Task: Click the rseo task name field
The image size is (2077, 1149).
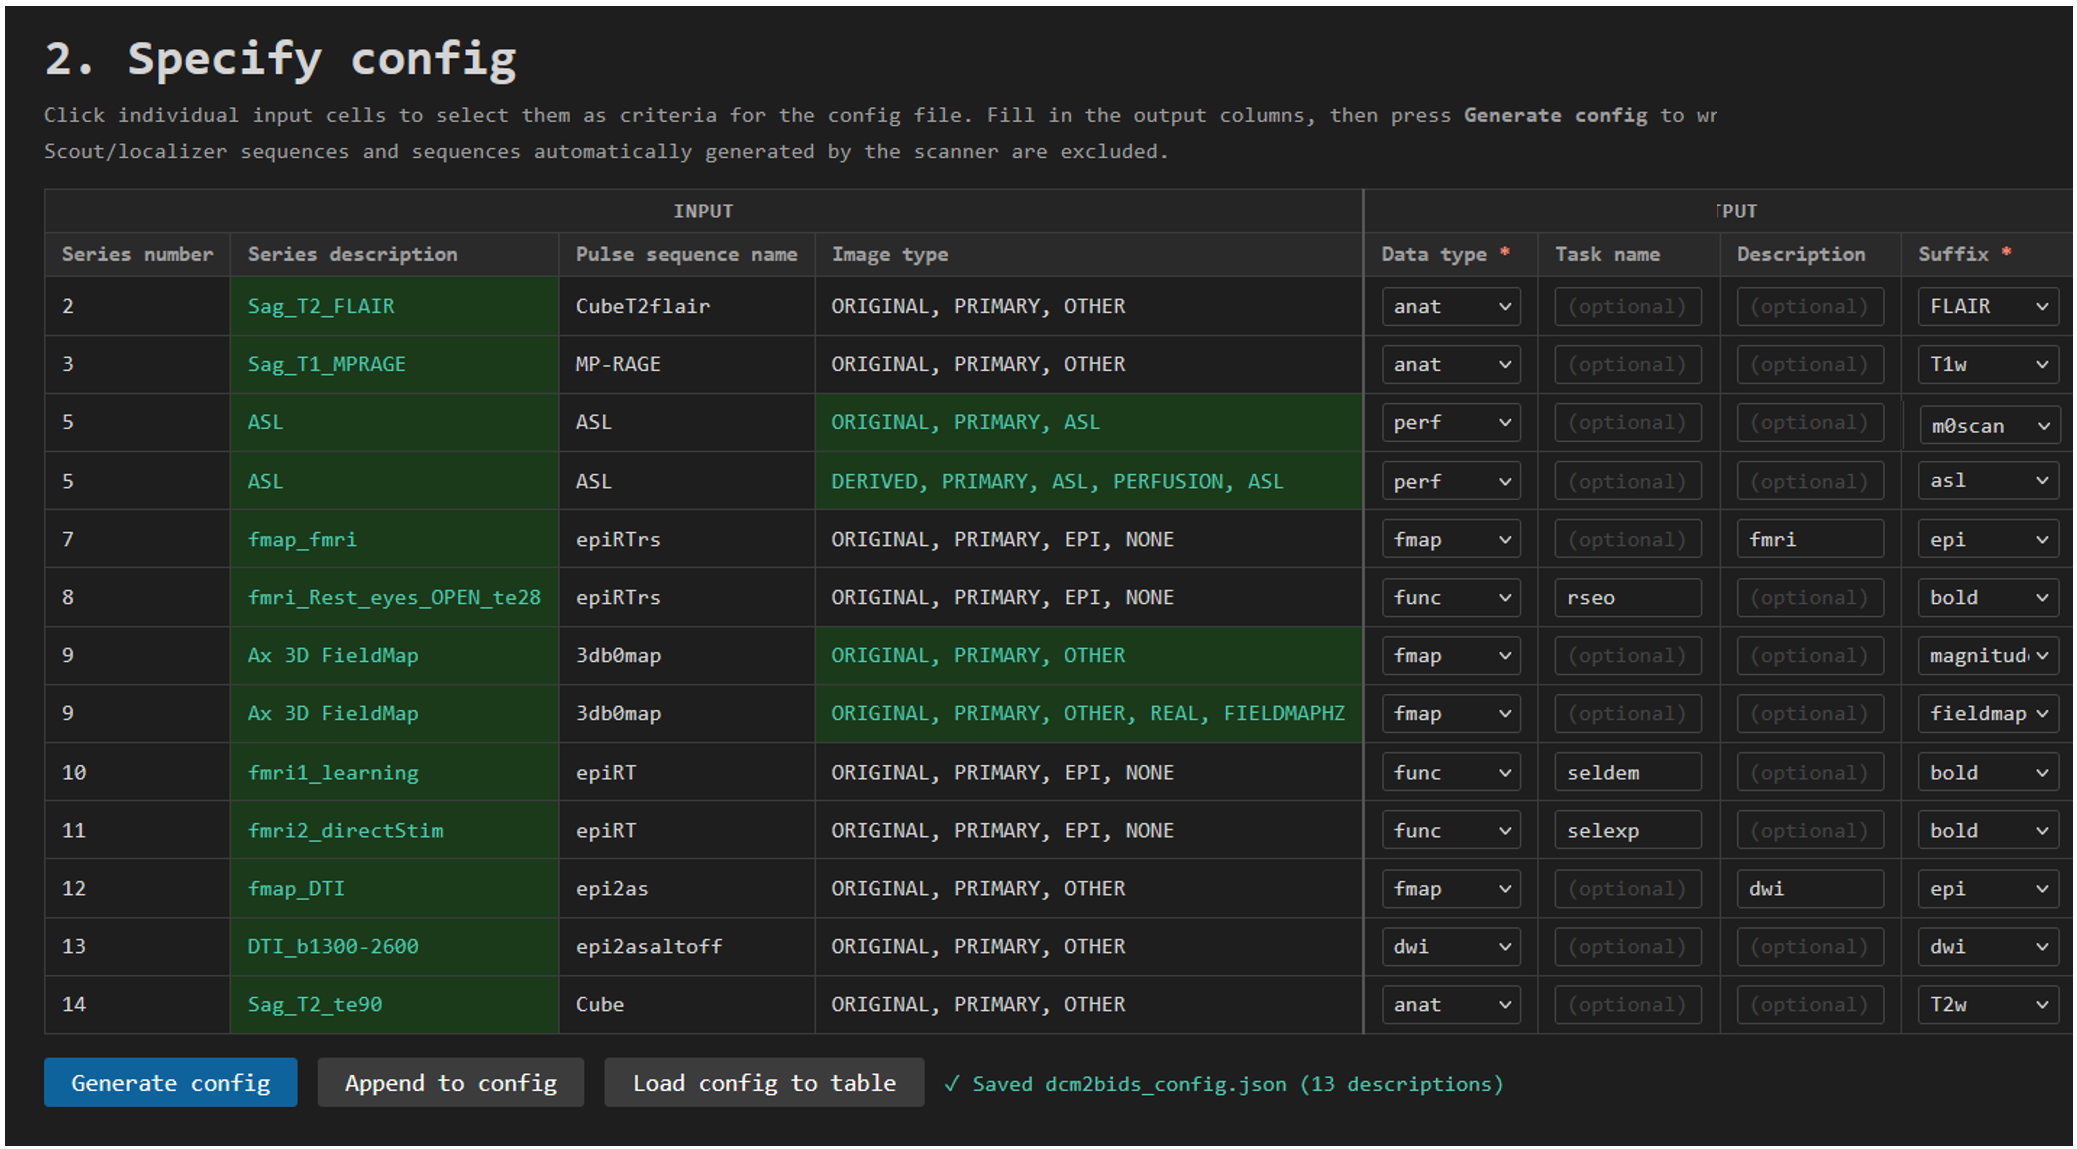Action: [1627, 598]
